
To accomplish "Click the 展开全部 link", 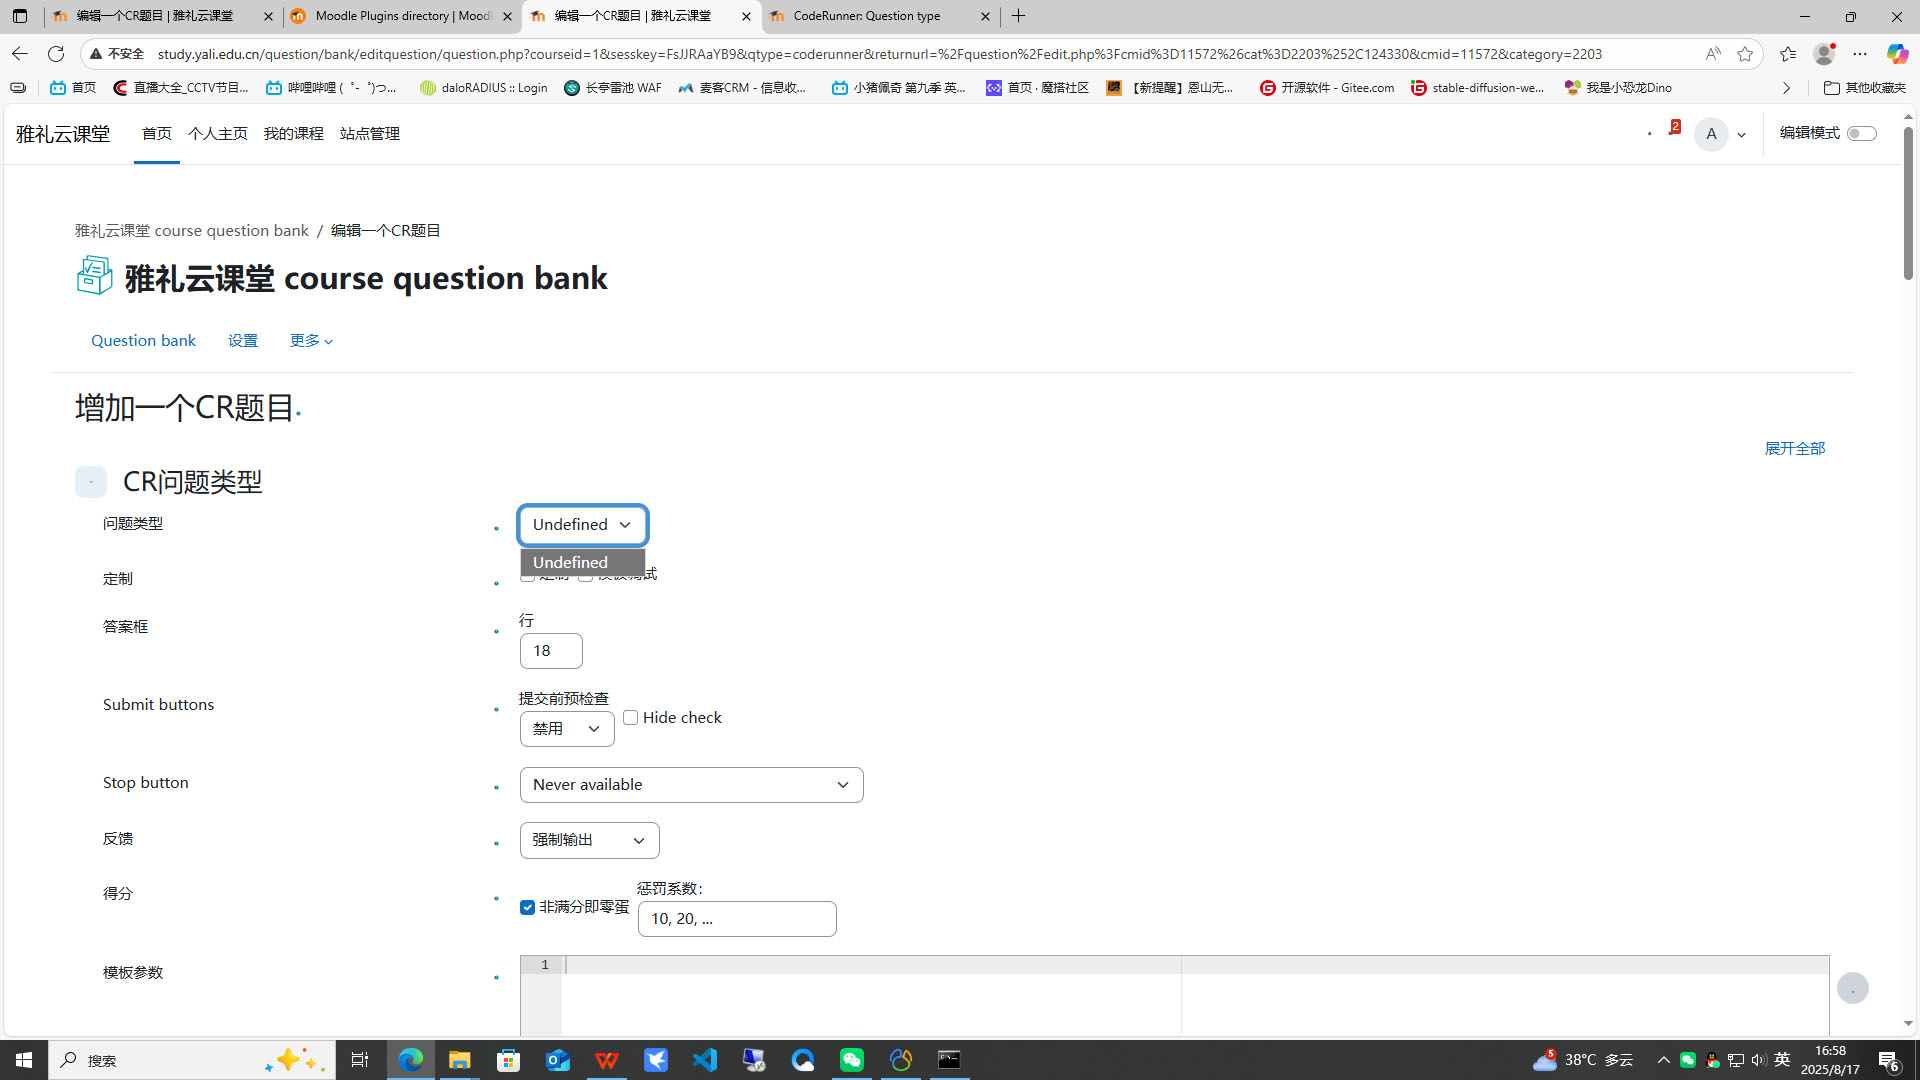I will [x=1794, y=448].
